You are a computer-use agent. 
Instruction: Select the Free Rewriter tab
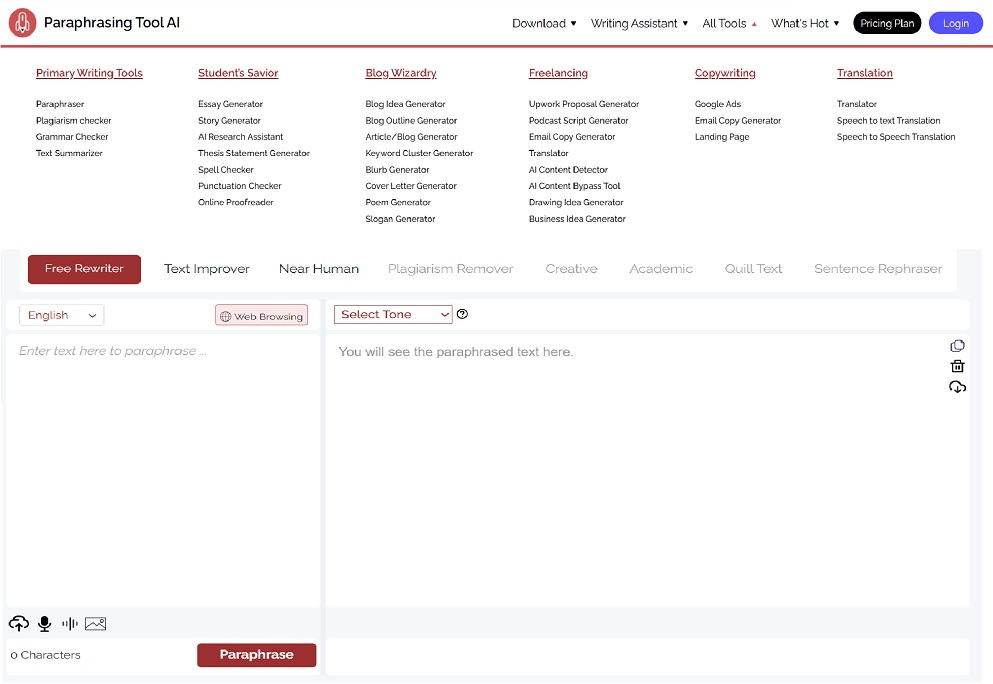pyautogui.click(x=84, y=269)
